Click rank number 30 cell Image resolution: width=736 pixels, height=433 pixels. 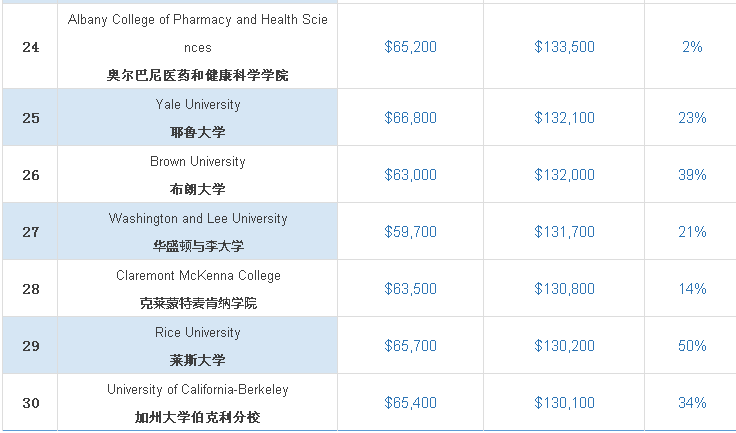(31, 403)
